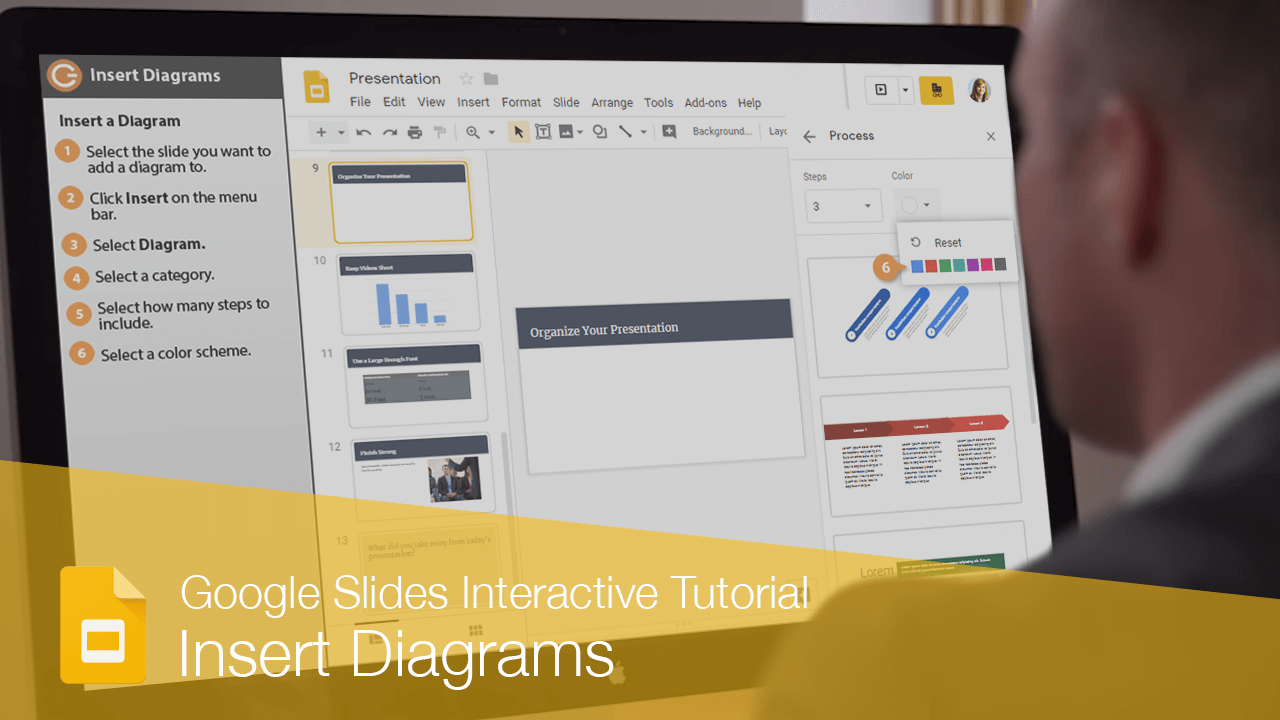Select slide 10 thumbnail with bar chart
1280x720 pixels.
pyautogui.click(x=407, y=293)
